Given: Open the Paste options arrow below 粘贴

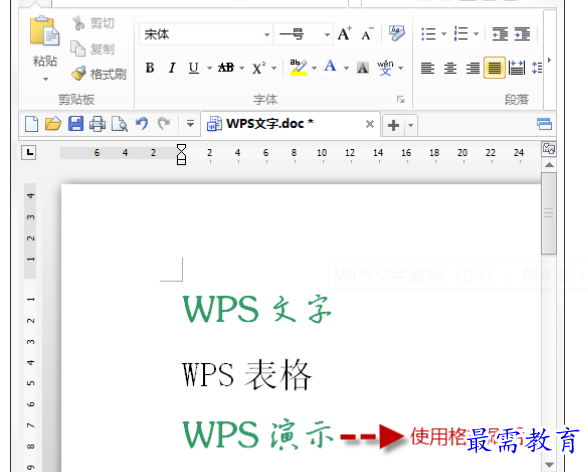Looking at the screenshot, I should coord(45,79).
